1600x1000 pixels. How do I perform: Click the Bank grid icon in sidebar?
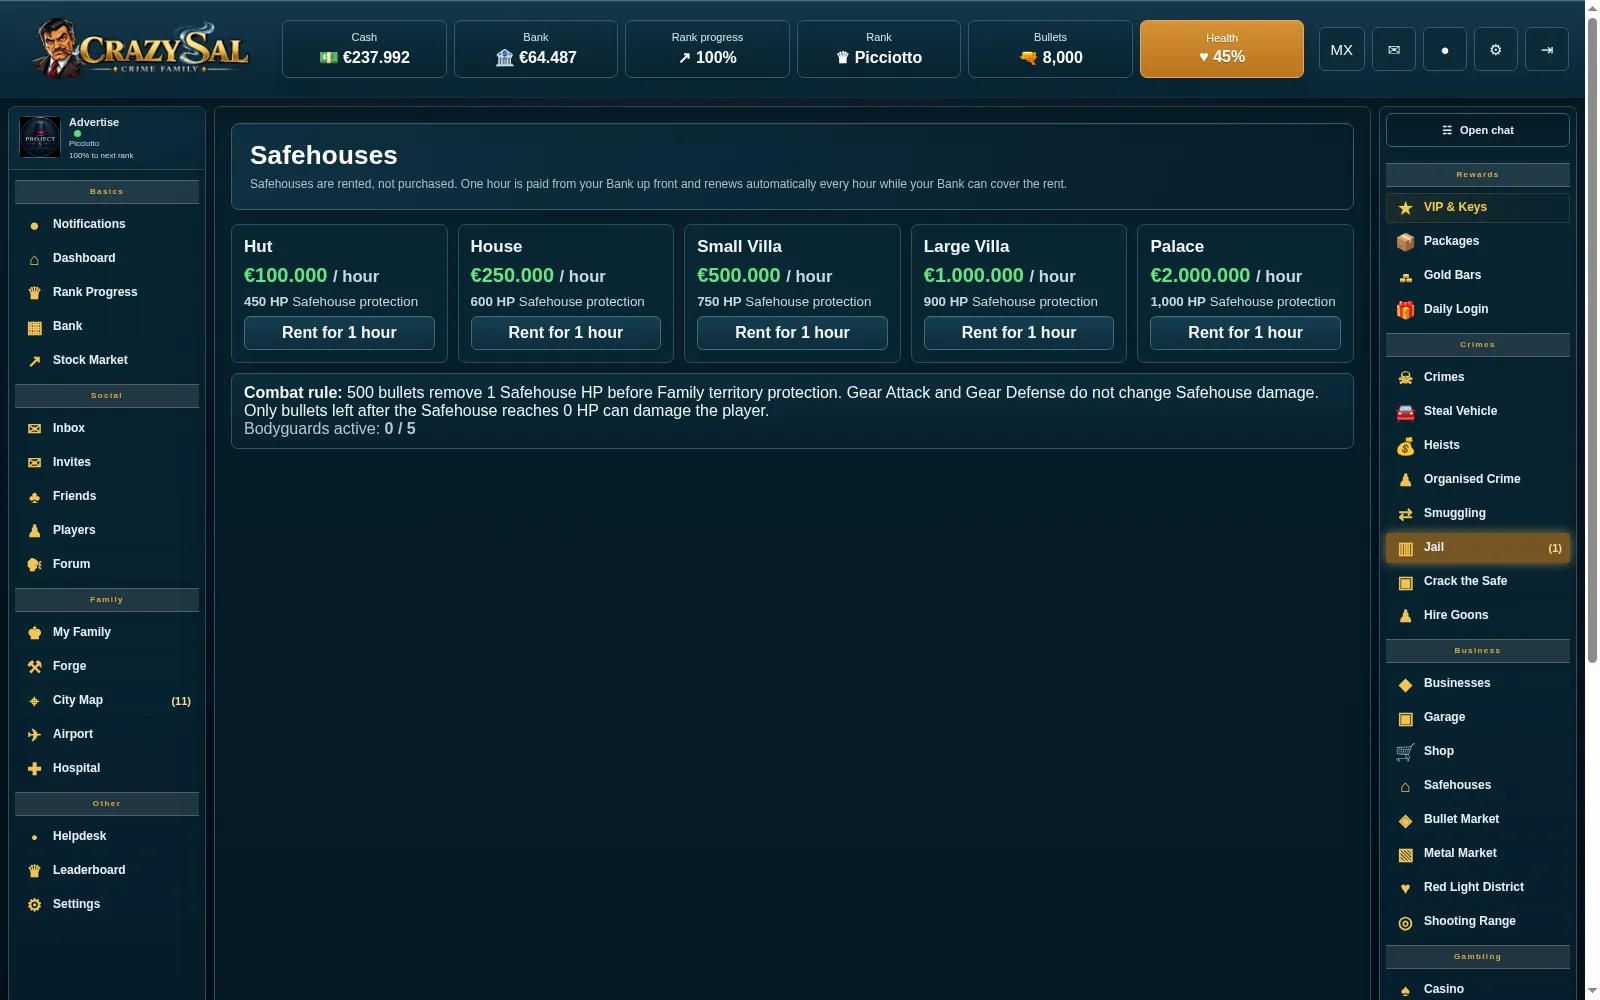[x=34, y=327]
